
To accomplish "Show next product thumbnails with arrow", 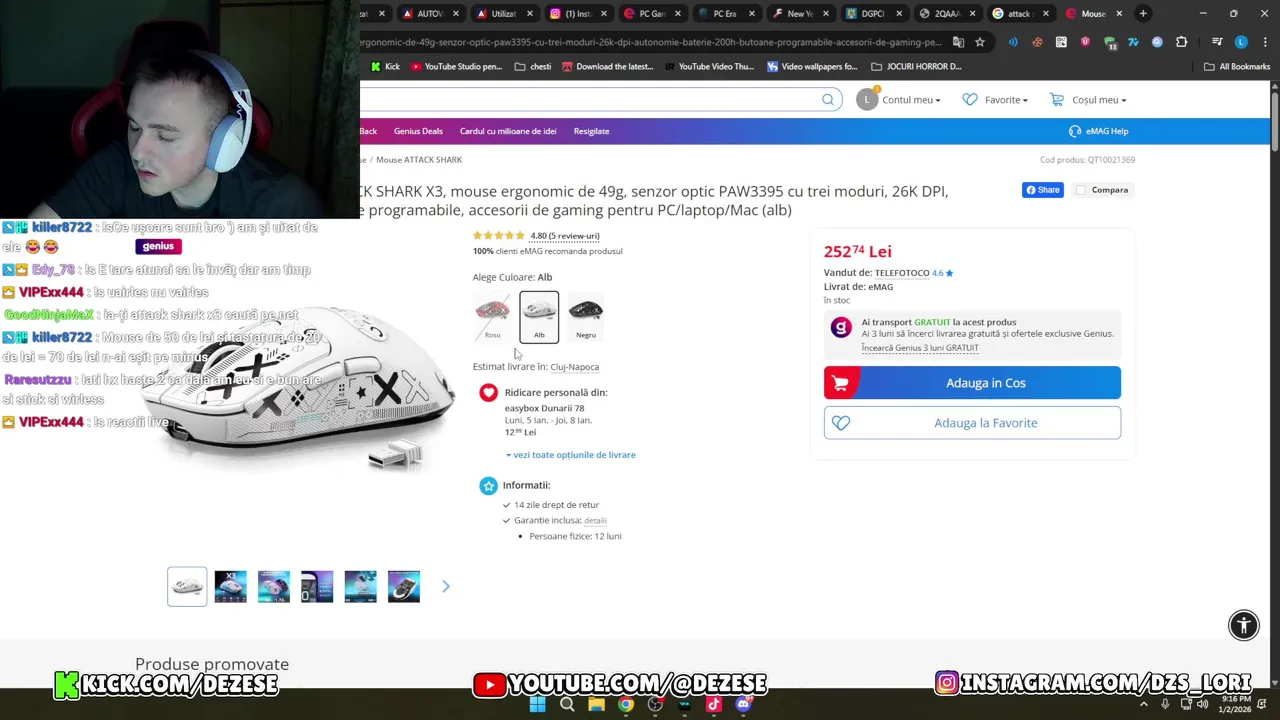I will [x=446, y=586].
